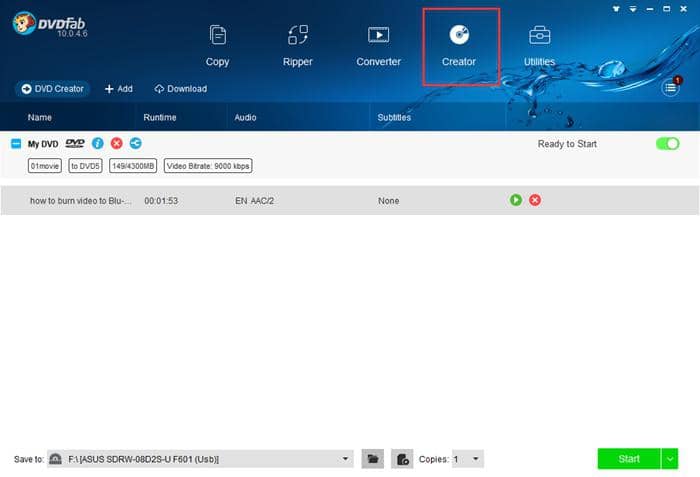Click Add to load a source
This screenshot has width=700, height=477.
pos(119,89)
